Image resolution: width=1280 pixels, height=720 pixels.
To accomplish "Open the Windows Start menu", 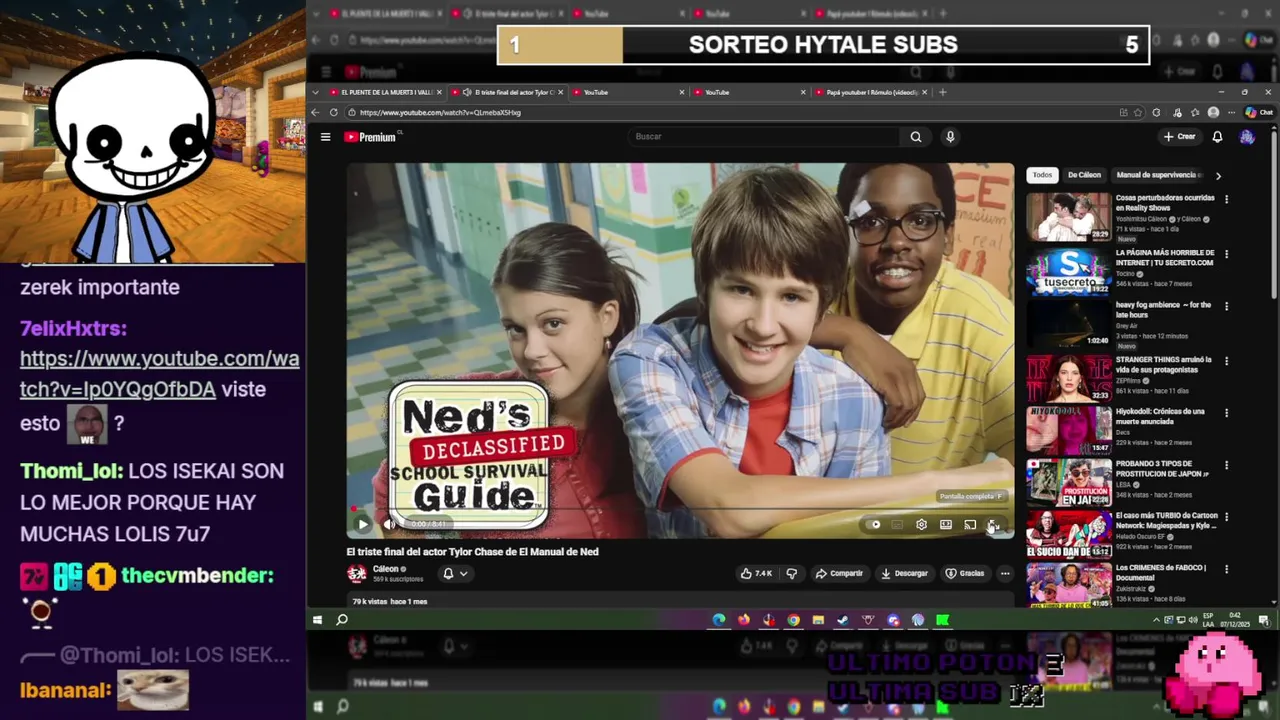I will click(x=317, y=620).
